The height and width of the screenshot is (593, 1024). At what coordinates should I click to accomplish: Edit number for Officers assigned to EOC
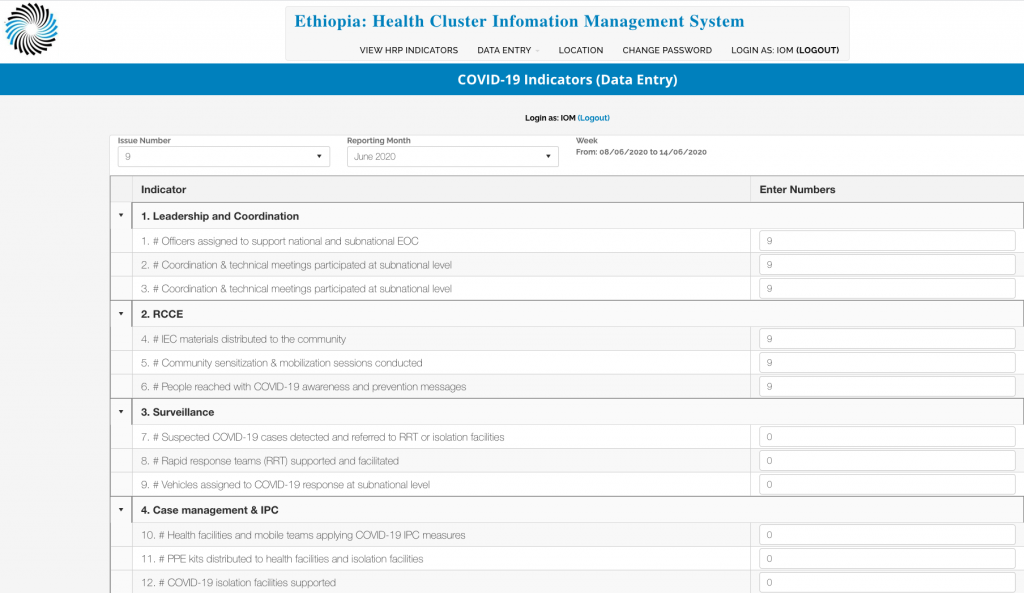click(887, 241)
